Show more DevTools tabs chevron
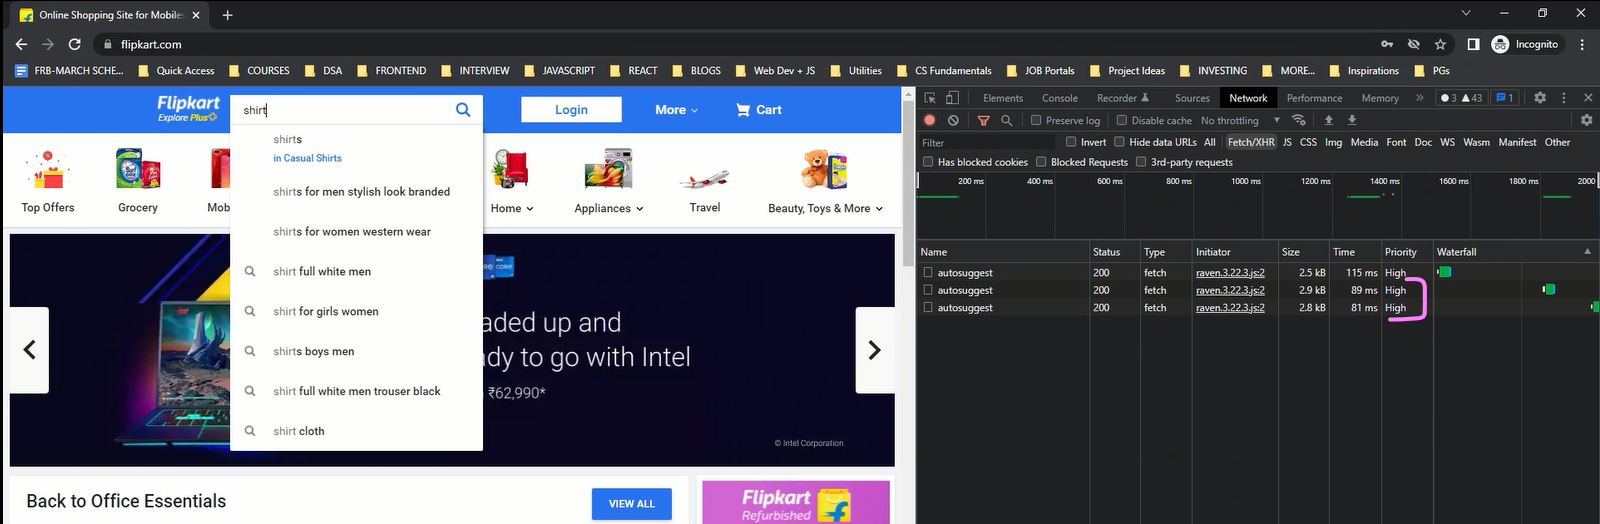1600x524 pixels. pos(1419,98)
